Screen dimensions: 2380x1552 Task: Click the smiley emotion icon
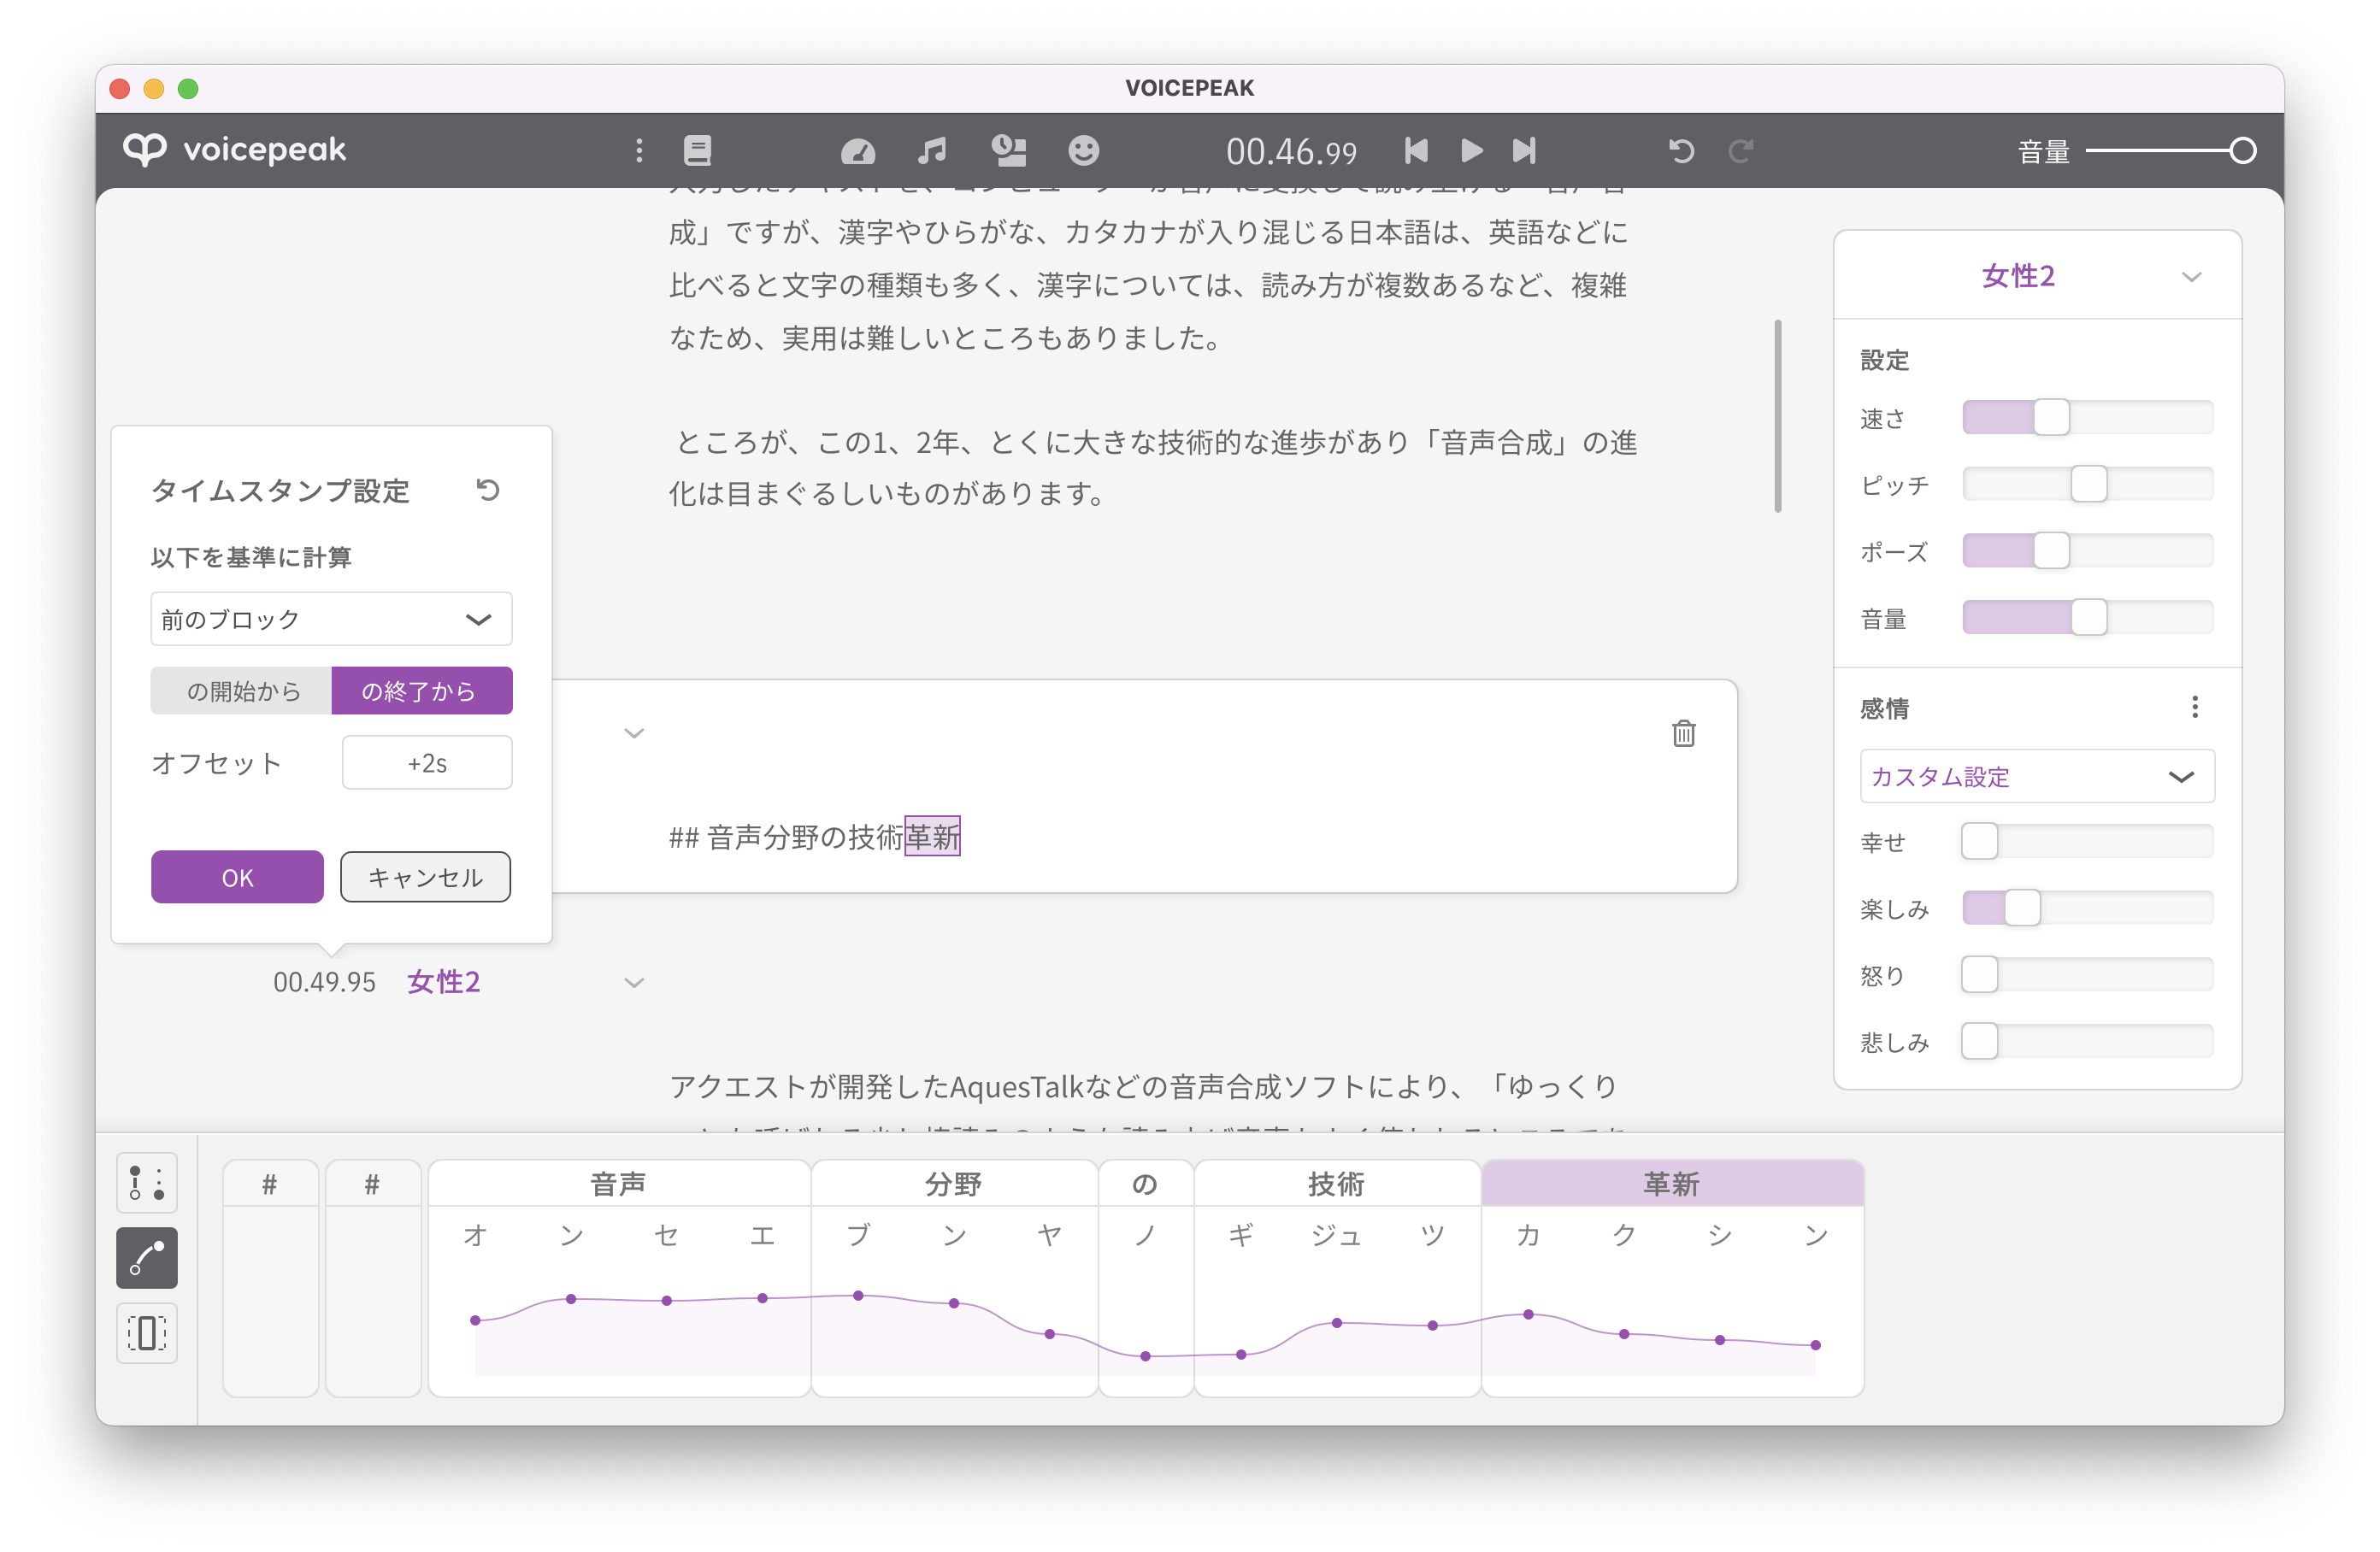click(x=1083, y=151)
